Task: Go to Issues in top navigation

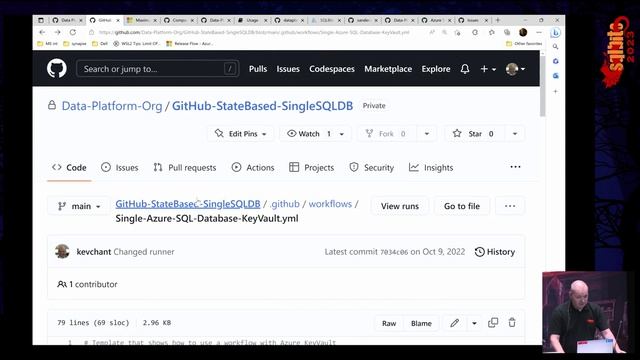Action: click(288, 69)
